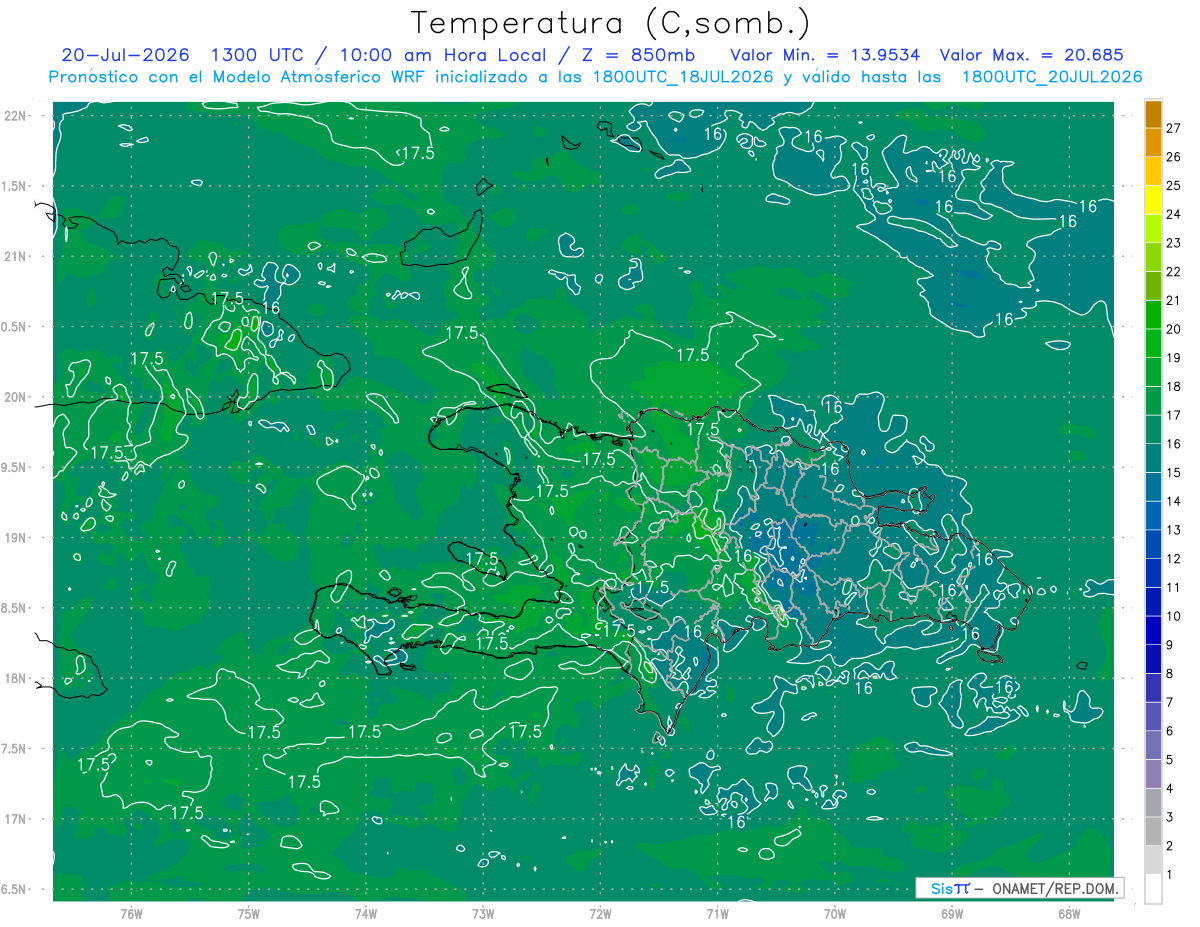Image resolution: width=1200 pixels, height=927 pixels.
Task: Click the "69W" longitude label
Action: click(952, 913)
